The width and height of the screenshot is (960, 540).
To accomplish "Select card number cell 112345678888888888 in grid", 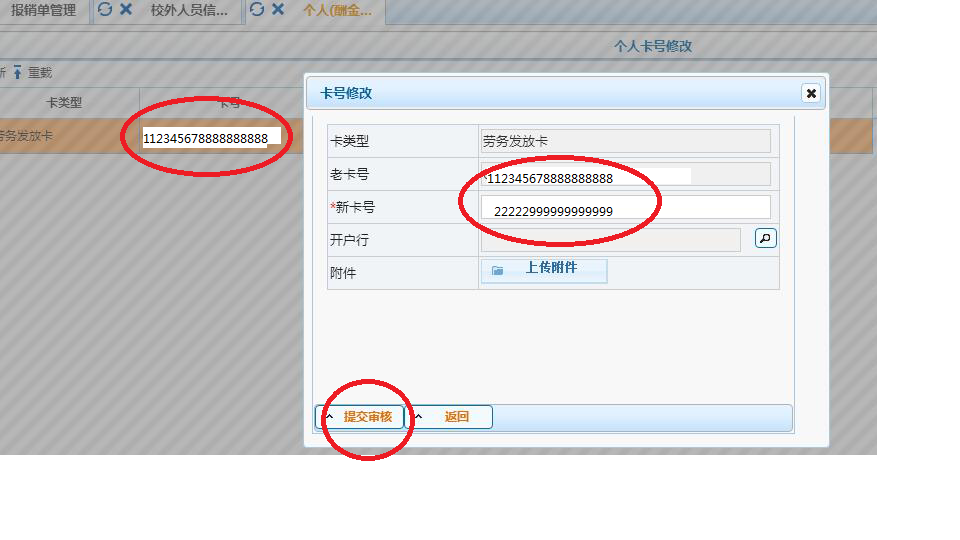I will (x=206, y=138).
